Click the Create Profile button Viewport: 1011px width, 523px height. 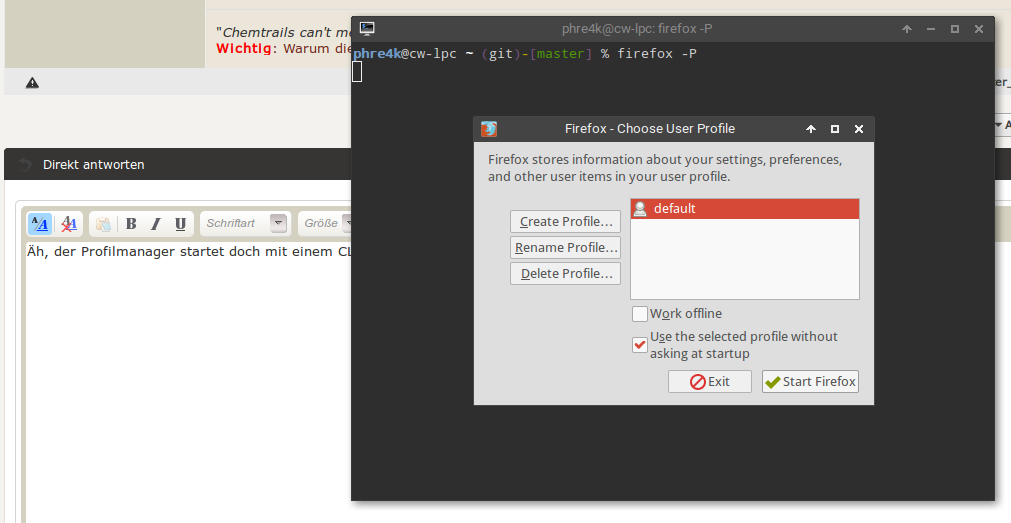(565, 221)
